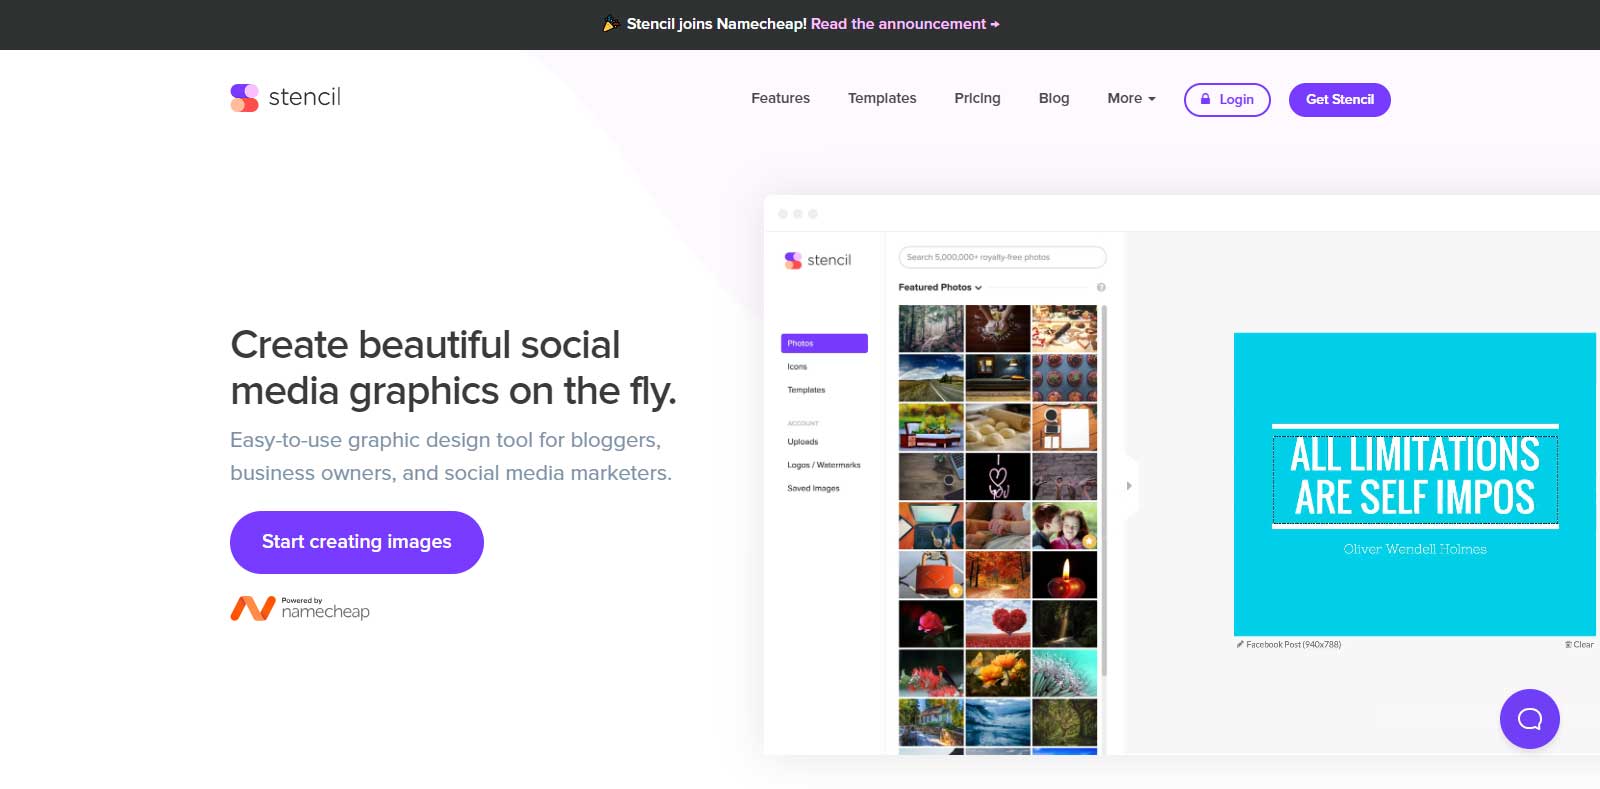Click the Login button

coord(1227,100)
